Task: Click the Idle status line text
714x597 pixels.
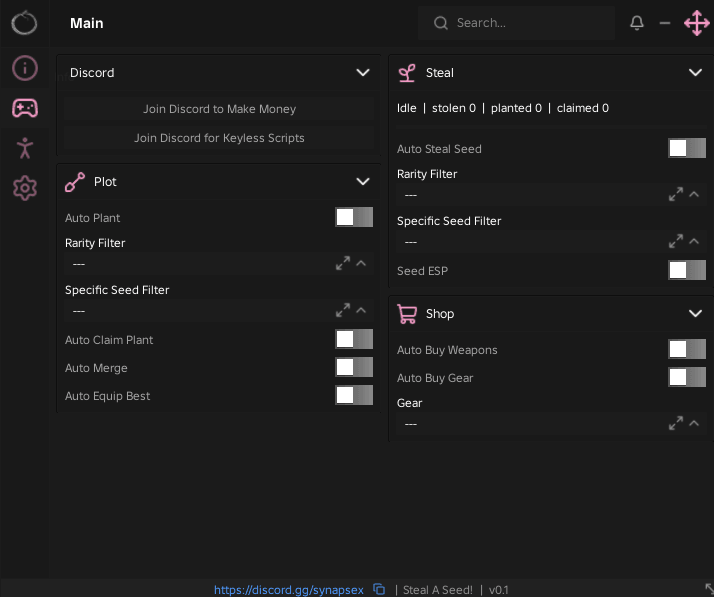Action: 503,108
